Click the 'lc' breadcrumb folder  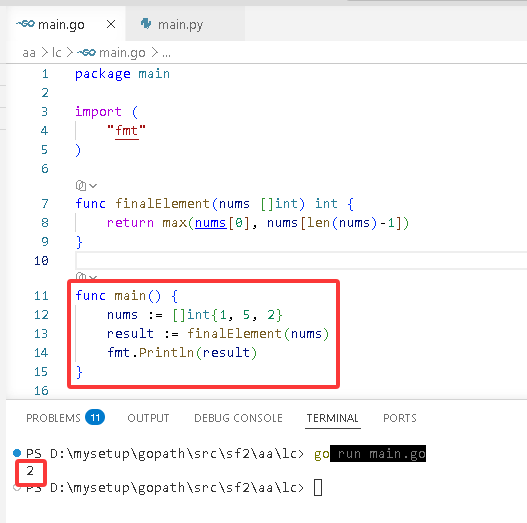point(57,53)
